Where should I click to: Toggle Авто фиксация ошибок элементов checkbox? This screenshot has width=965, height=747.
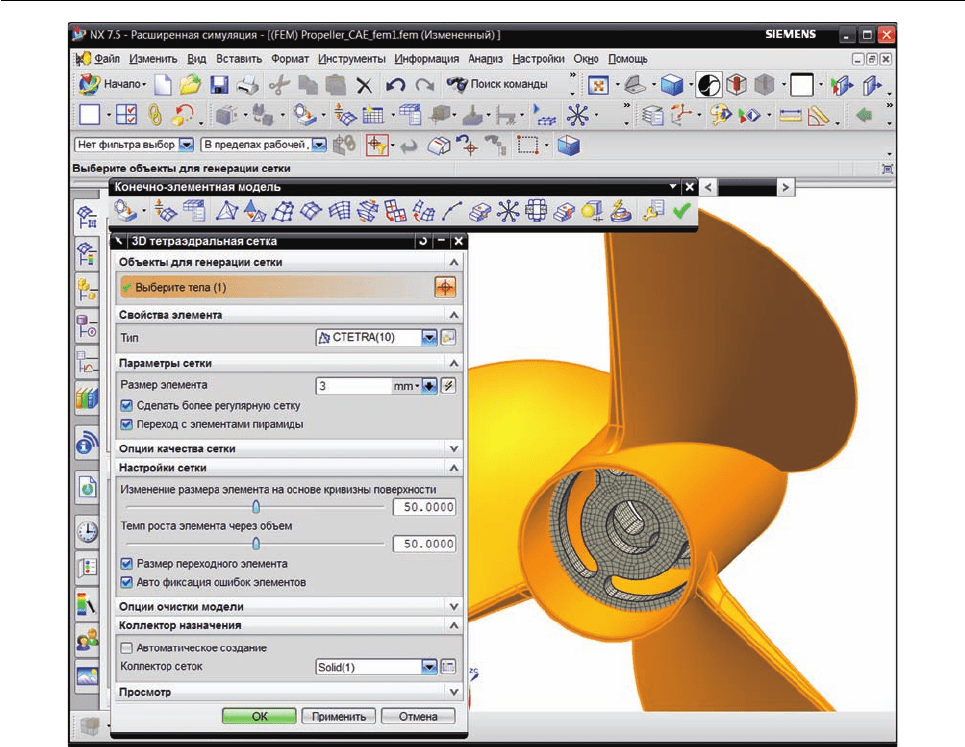(126, 582)
